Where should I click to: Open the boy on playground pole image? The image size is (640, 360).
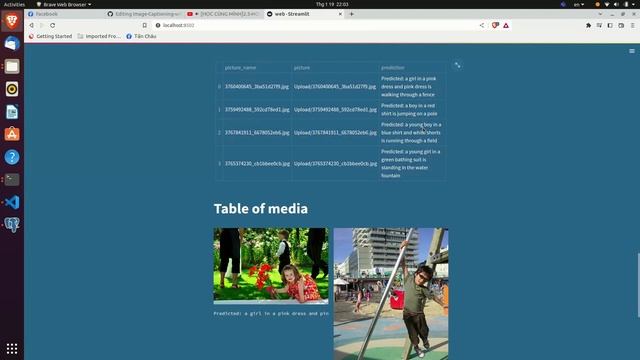pos(391,294)
